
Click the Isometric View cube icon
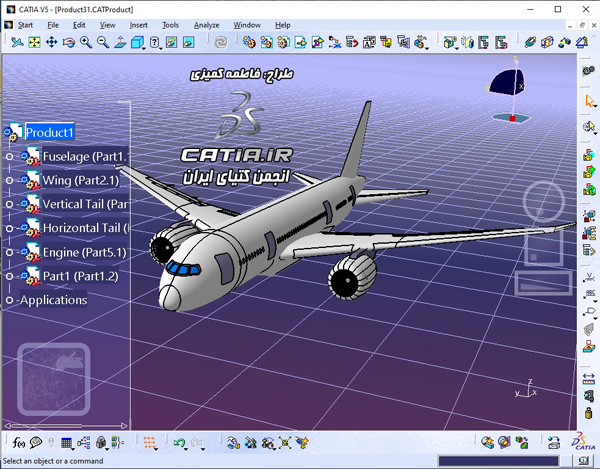pyautogui.click(x=137, y=42)
